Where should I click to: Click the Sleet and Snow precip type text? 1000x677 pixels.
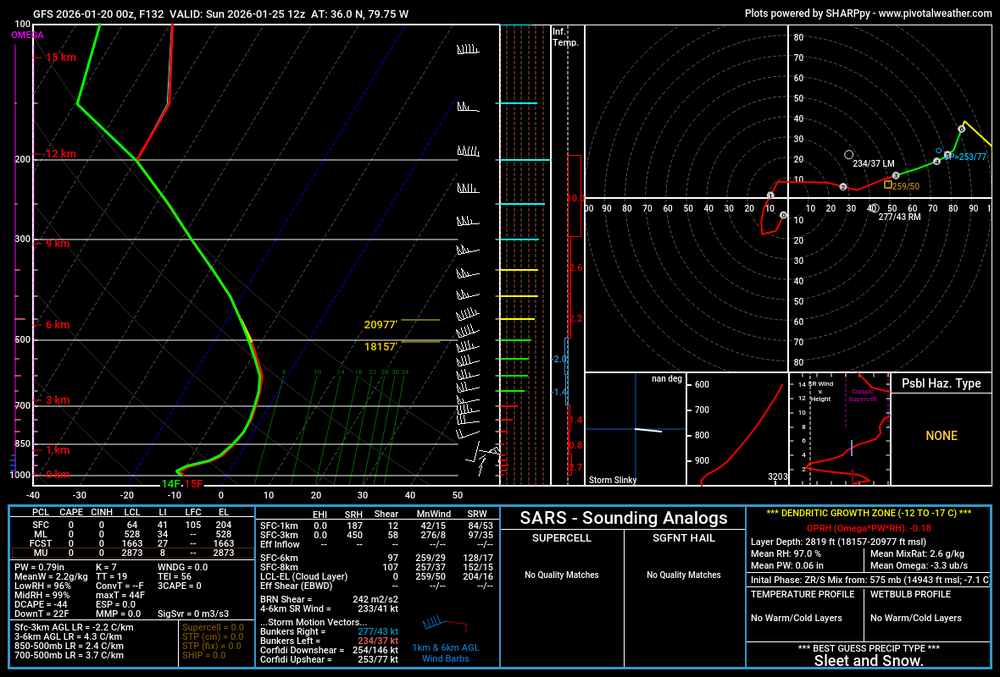pyautogui.click(x=867, y=661)
